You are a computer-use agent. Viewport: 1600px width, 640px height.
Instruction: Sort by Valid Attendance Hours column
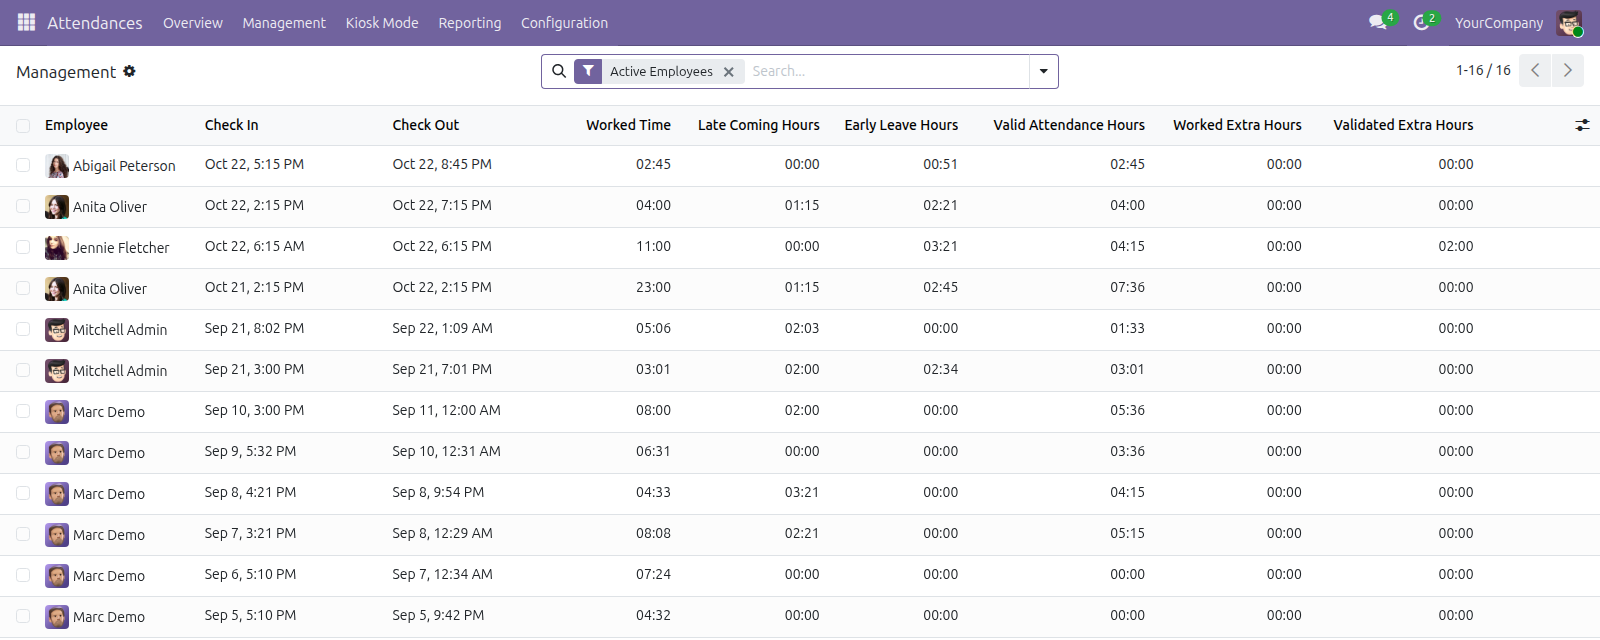tap(1069, 125)
